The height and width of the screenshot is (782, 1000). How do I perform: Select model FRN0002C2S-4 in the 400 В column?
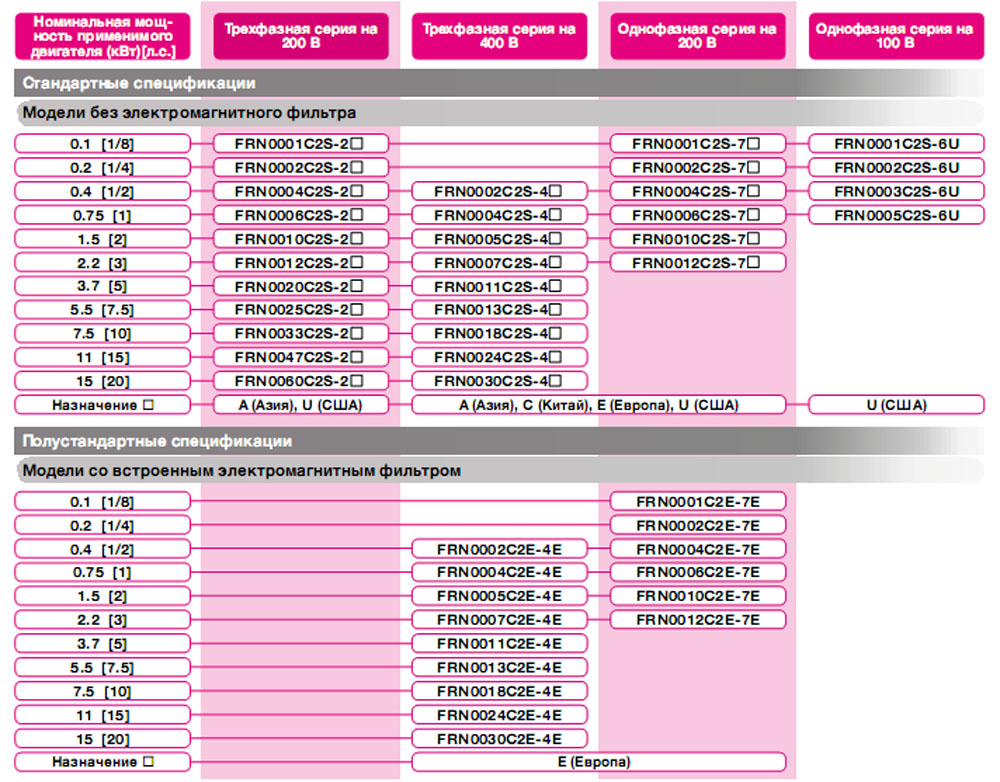point(499,191)
